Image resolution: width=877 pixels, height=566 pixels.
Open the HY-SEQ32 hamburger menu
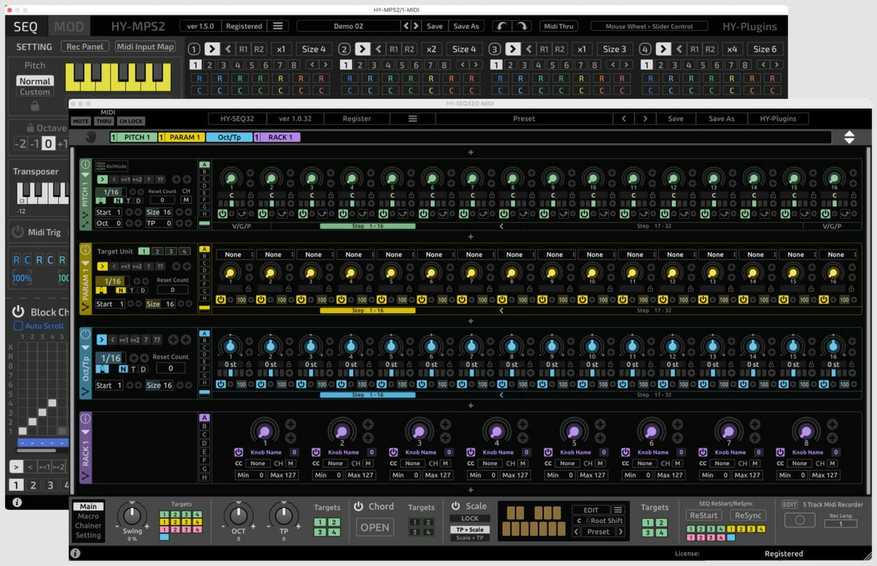click(x=412, y=118)
